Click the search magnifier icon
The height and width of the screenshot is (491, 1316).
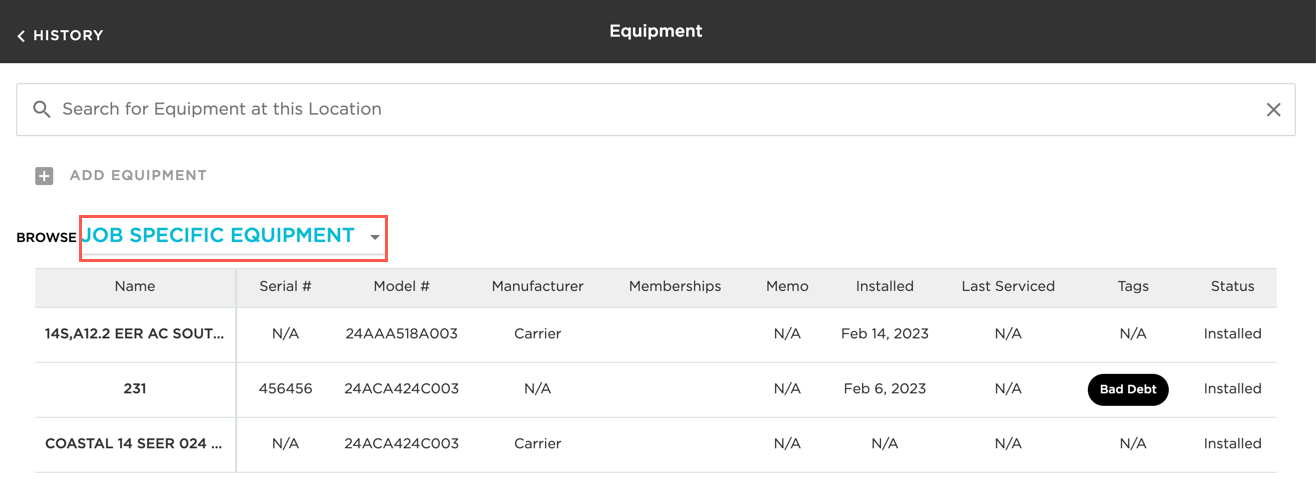[x=42, y=109]
